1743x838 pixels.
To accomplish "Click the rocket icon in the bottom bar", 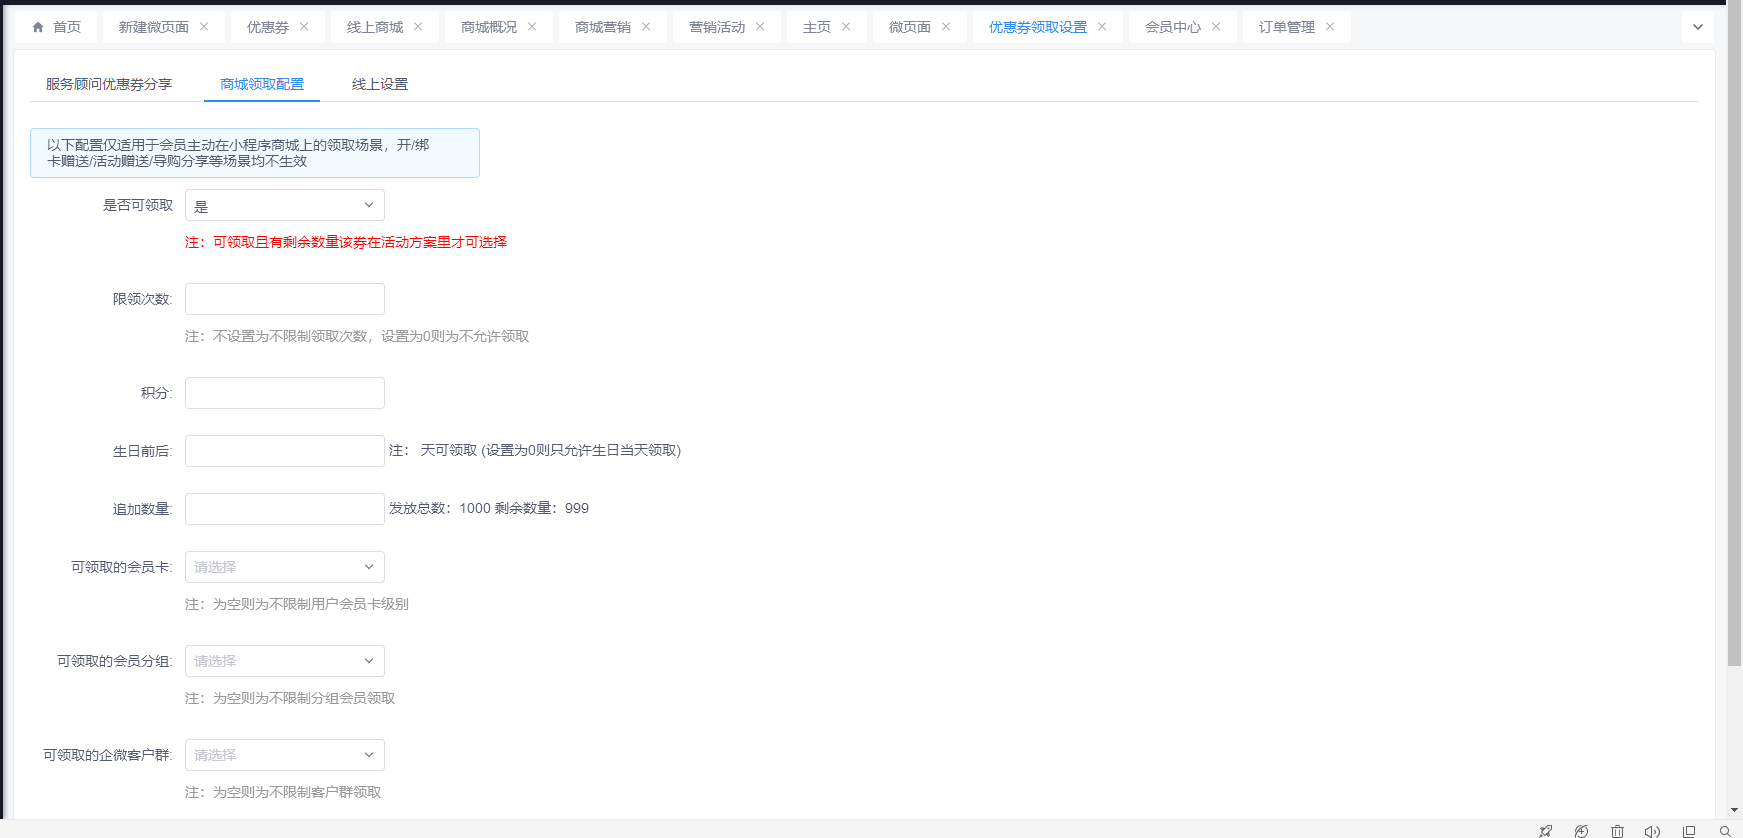I will pos(1545,831).
